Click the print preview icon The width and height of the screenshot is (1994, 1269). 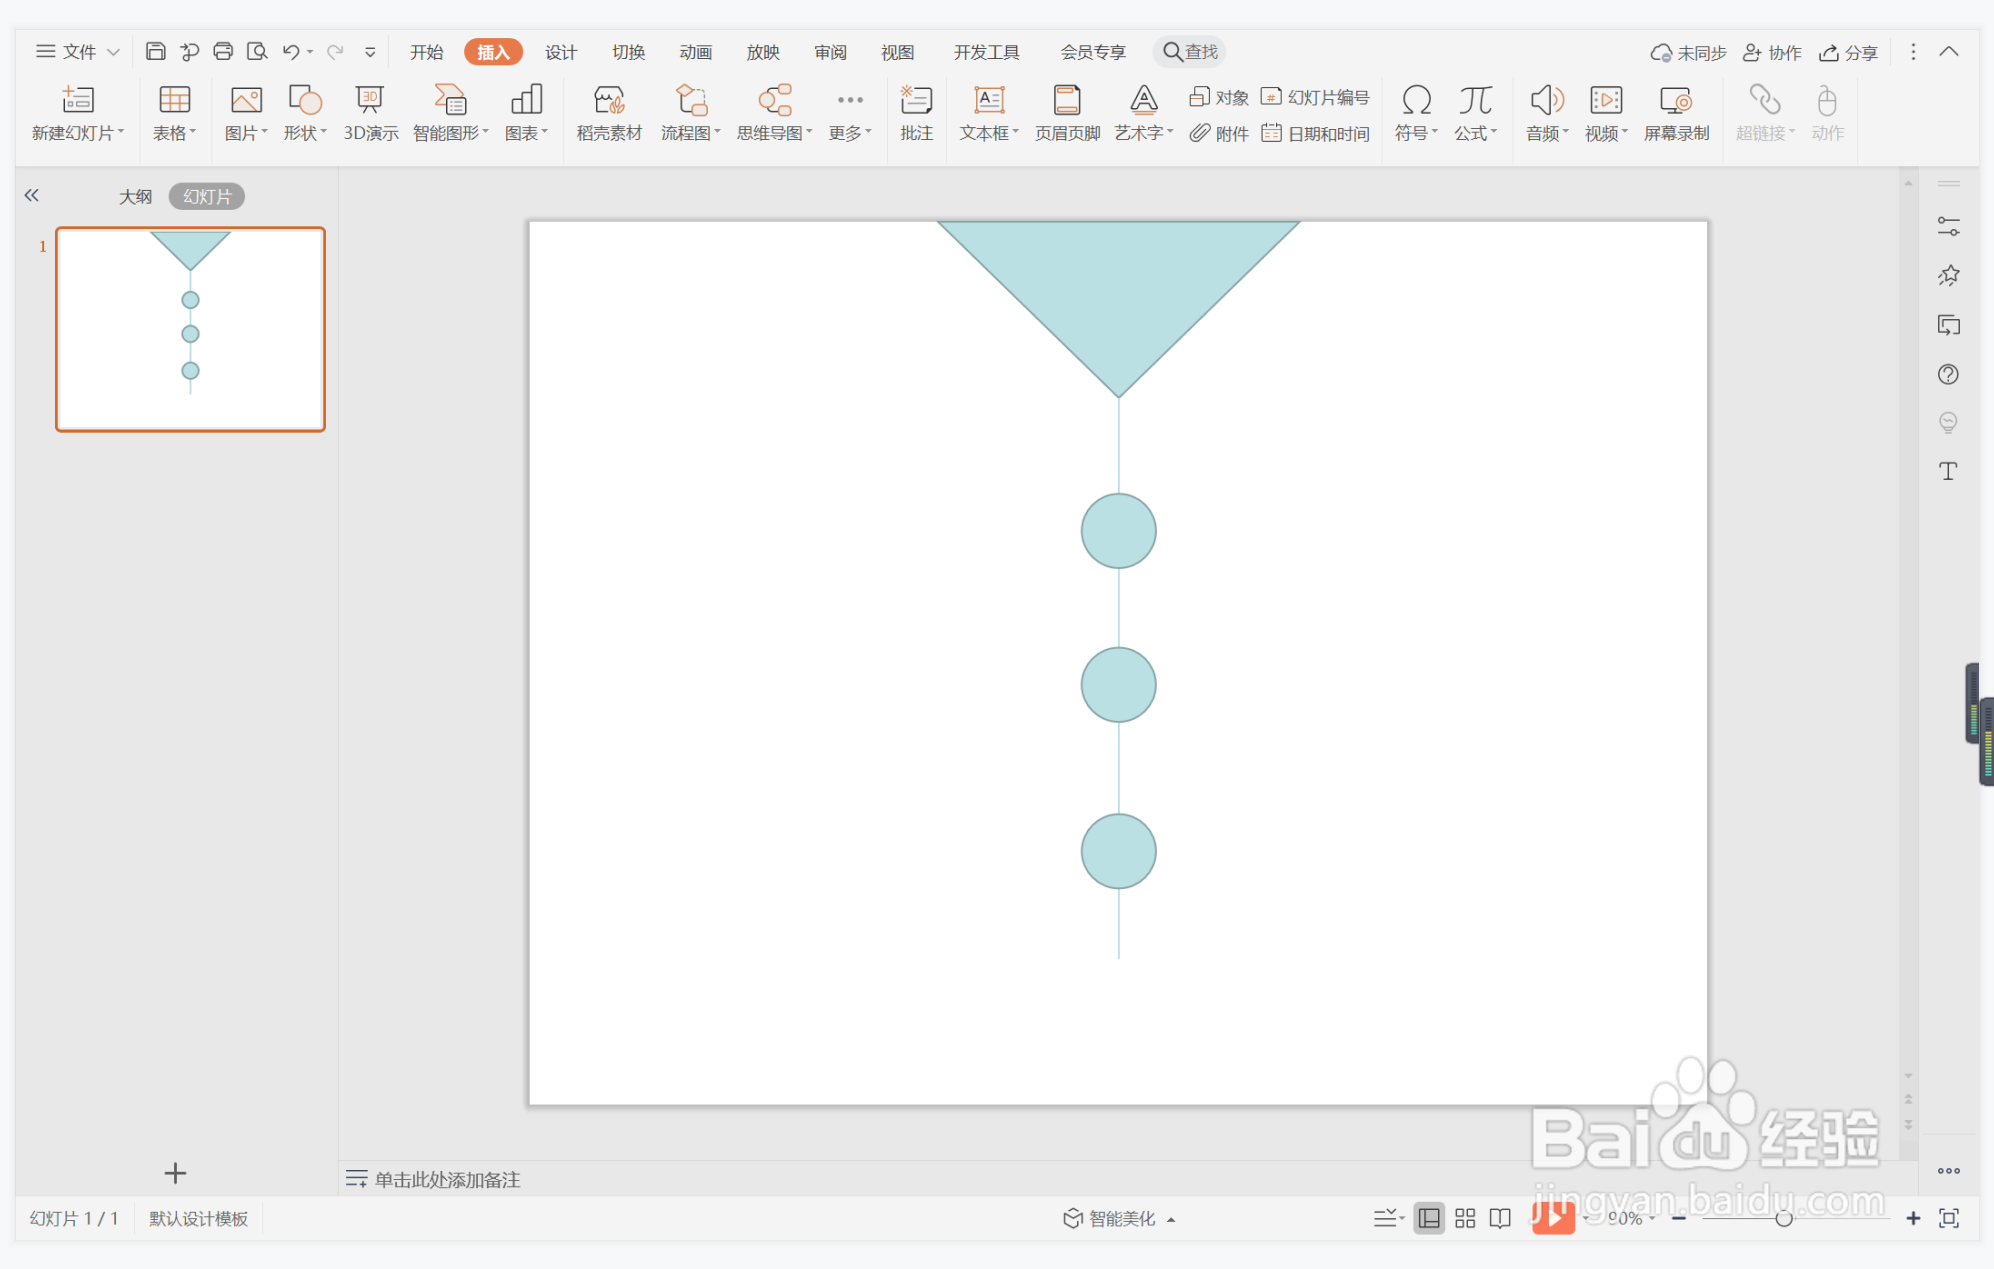(257, 51)
